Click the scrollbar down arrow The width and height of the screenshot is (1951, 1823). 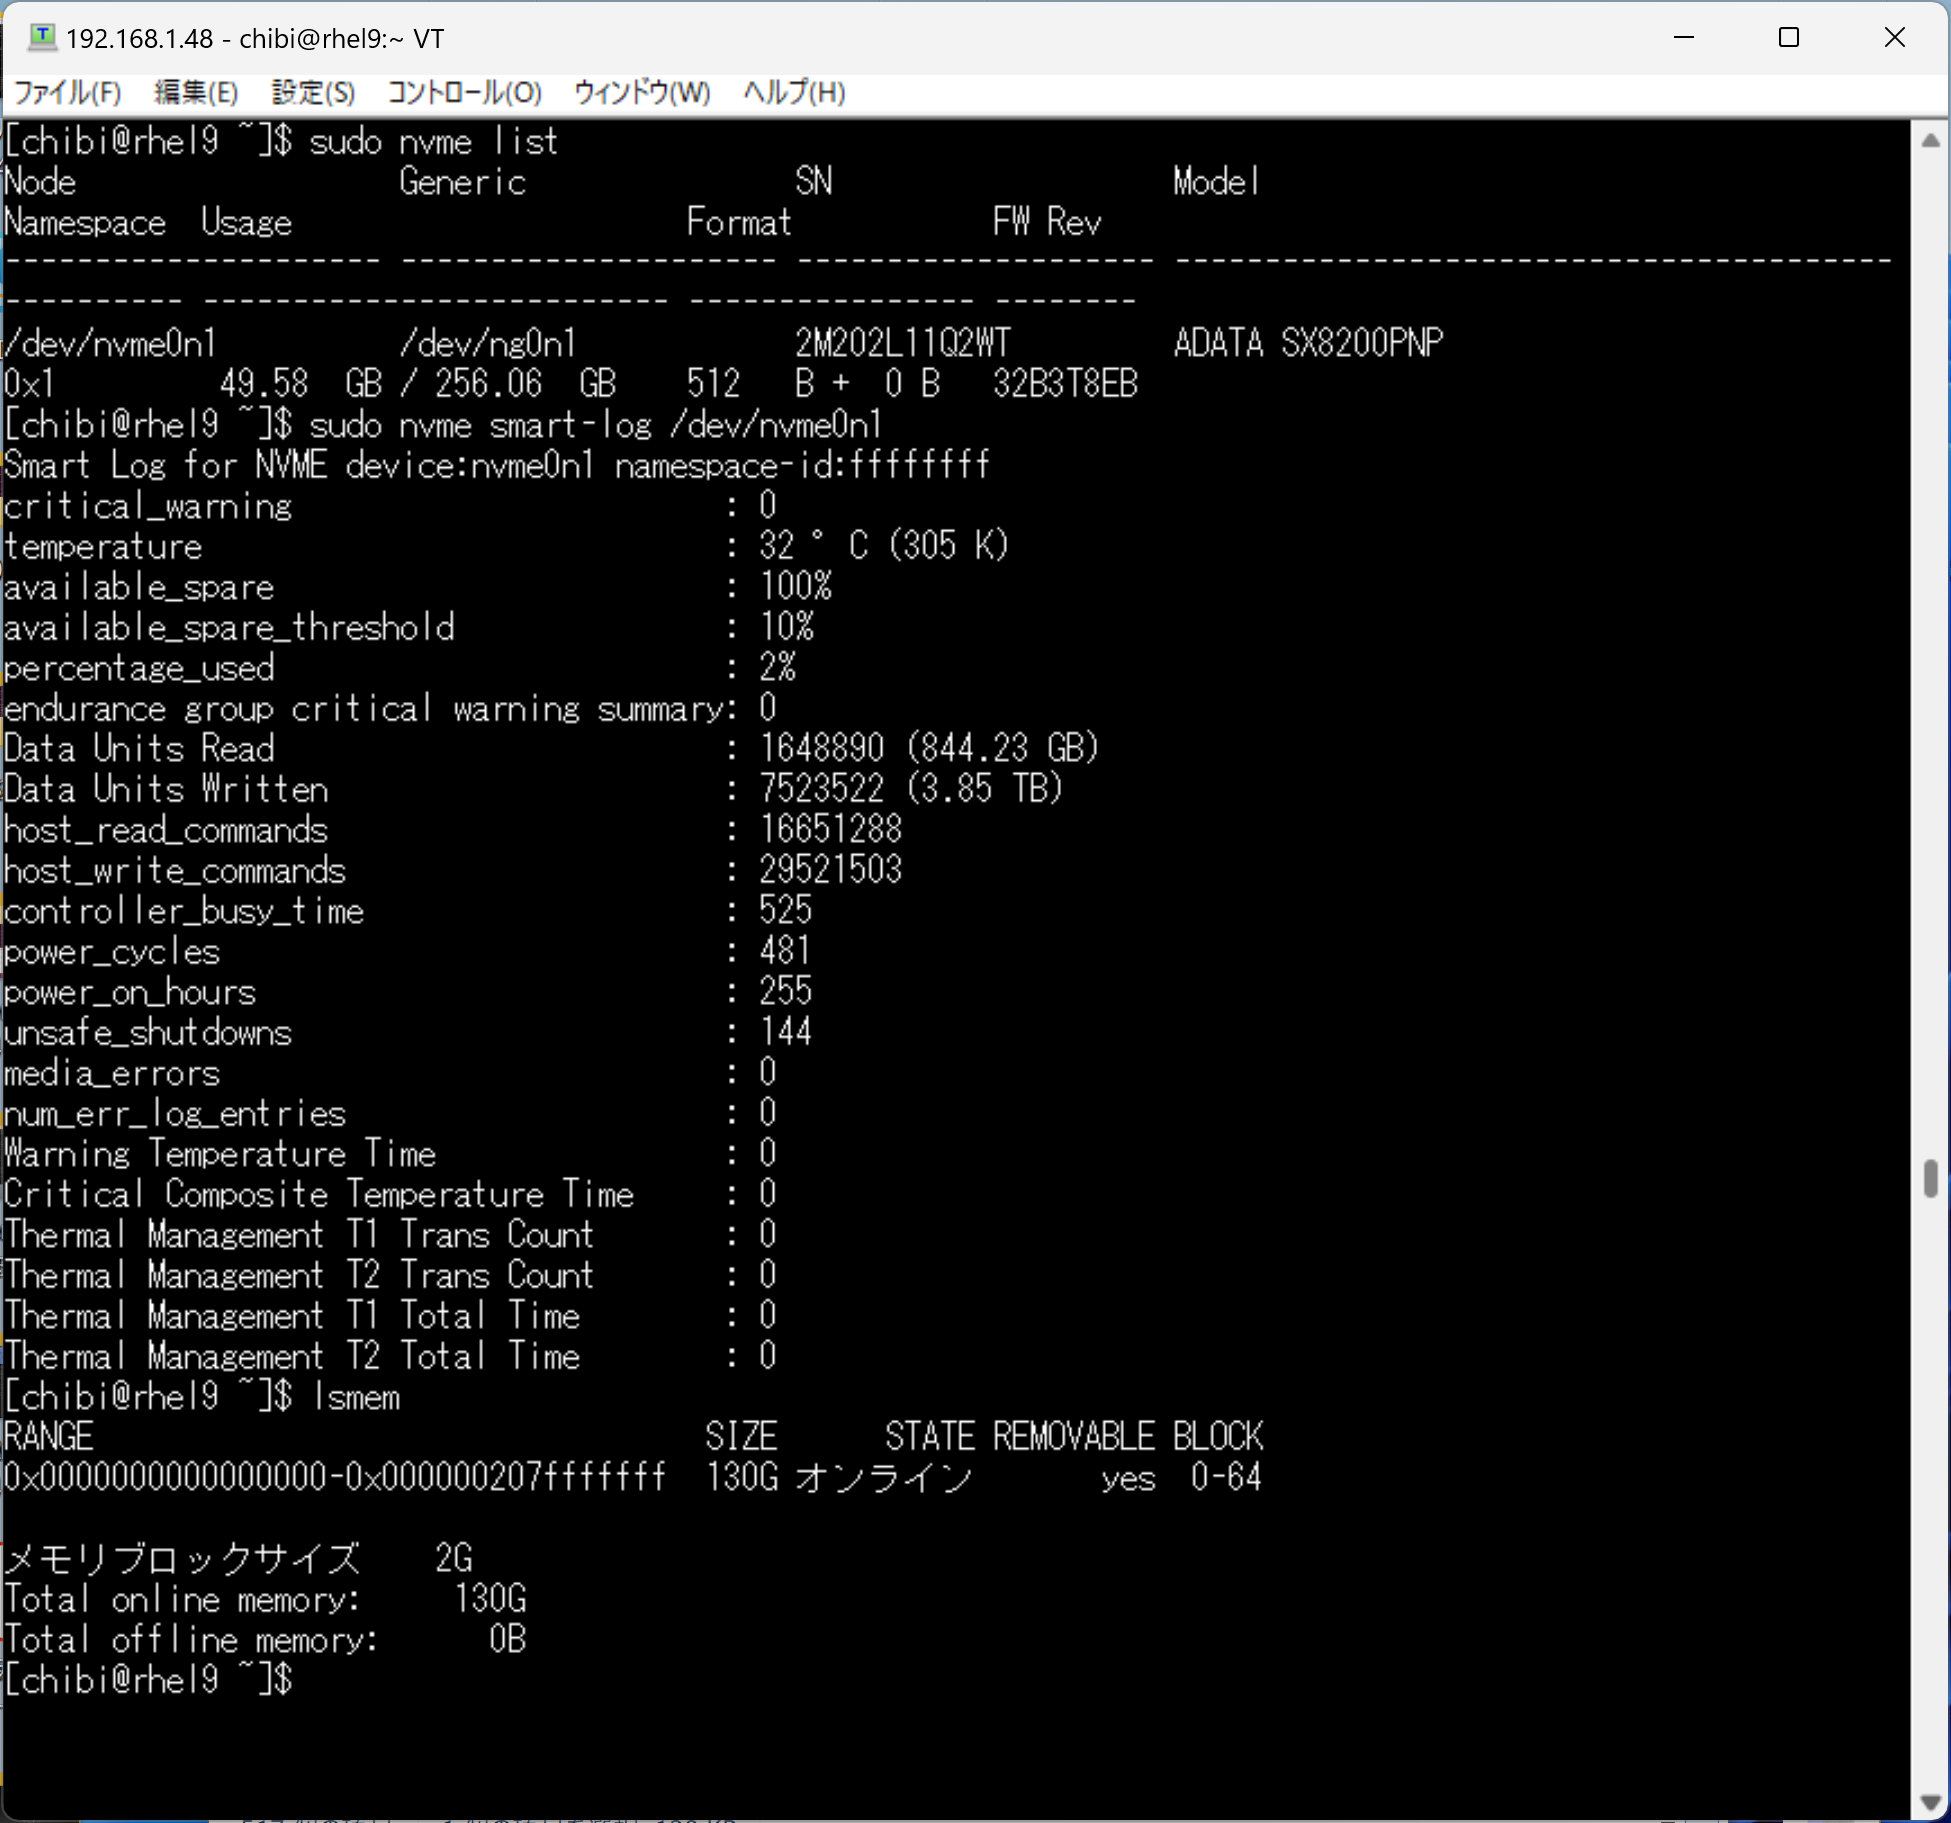[x=1931, y=1803]
